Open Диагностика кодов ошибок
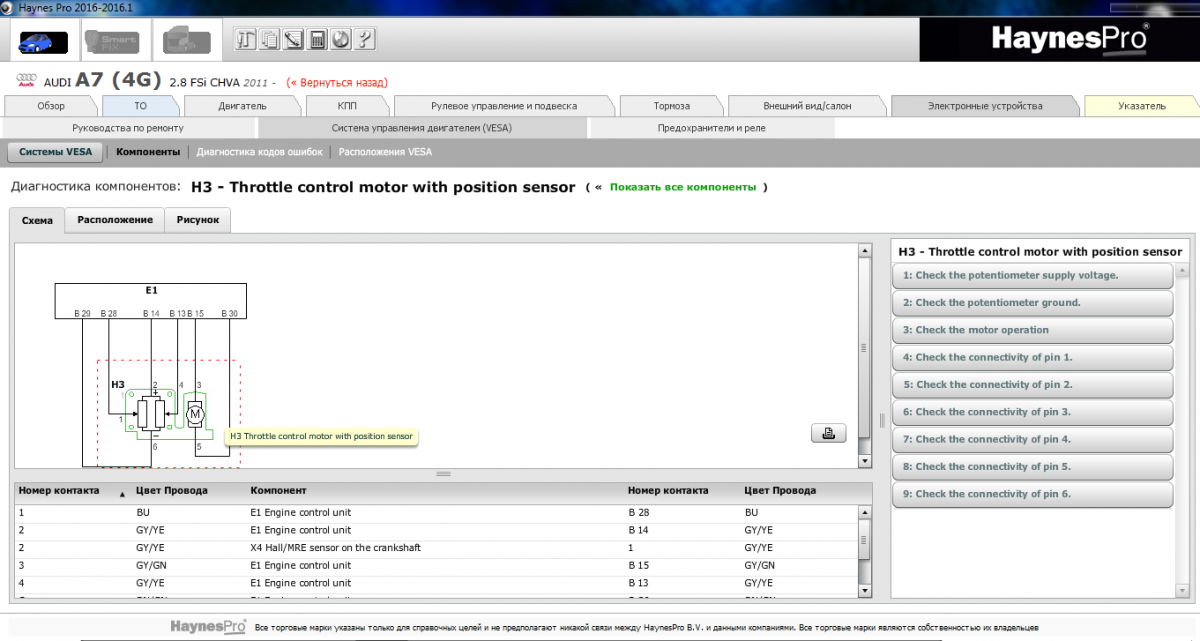Image resolution: width=1200 pixels, height=641 pixels. pos(260,152)
